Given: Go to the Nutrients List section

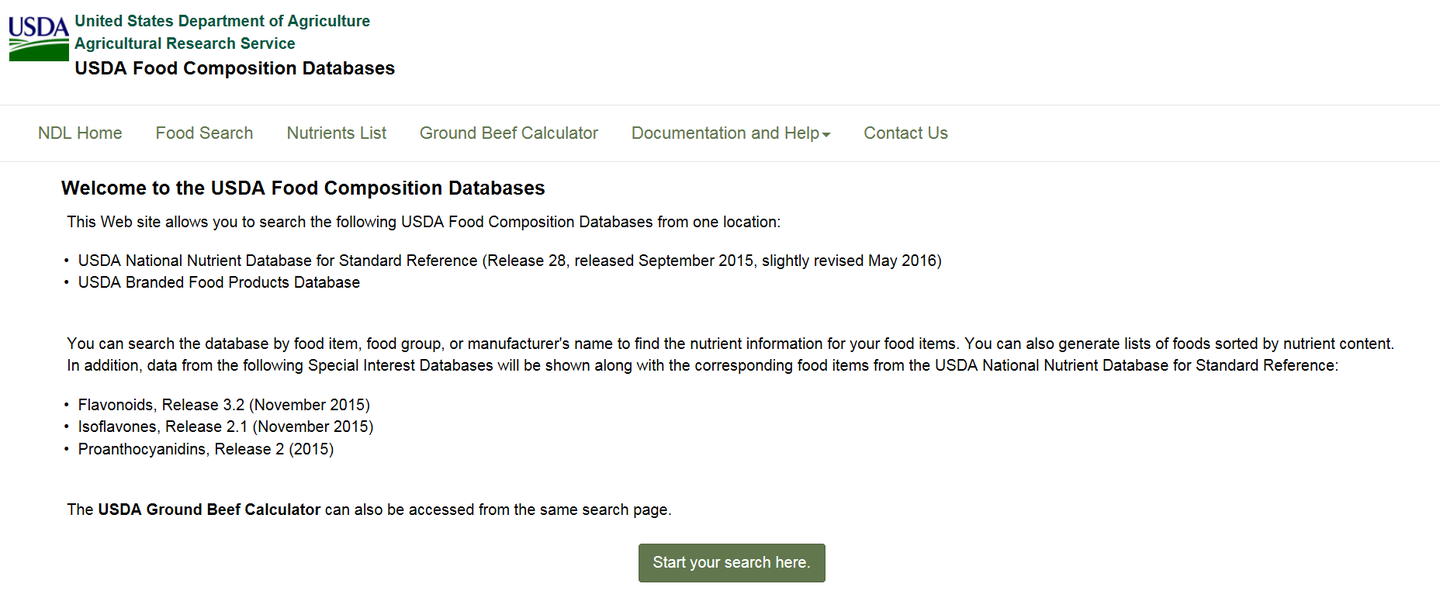Looking at the screenshot, I should point(336,133).
